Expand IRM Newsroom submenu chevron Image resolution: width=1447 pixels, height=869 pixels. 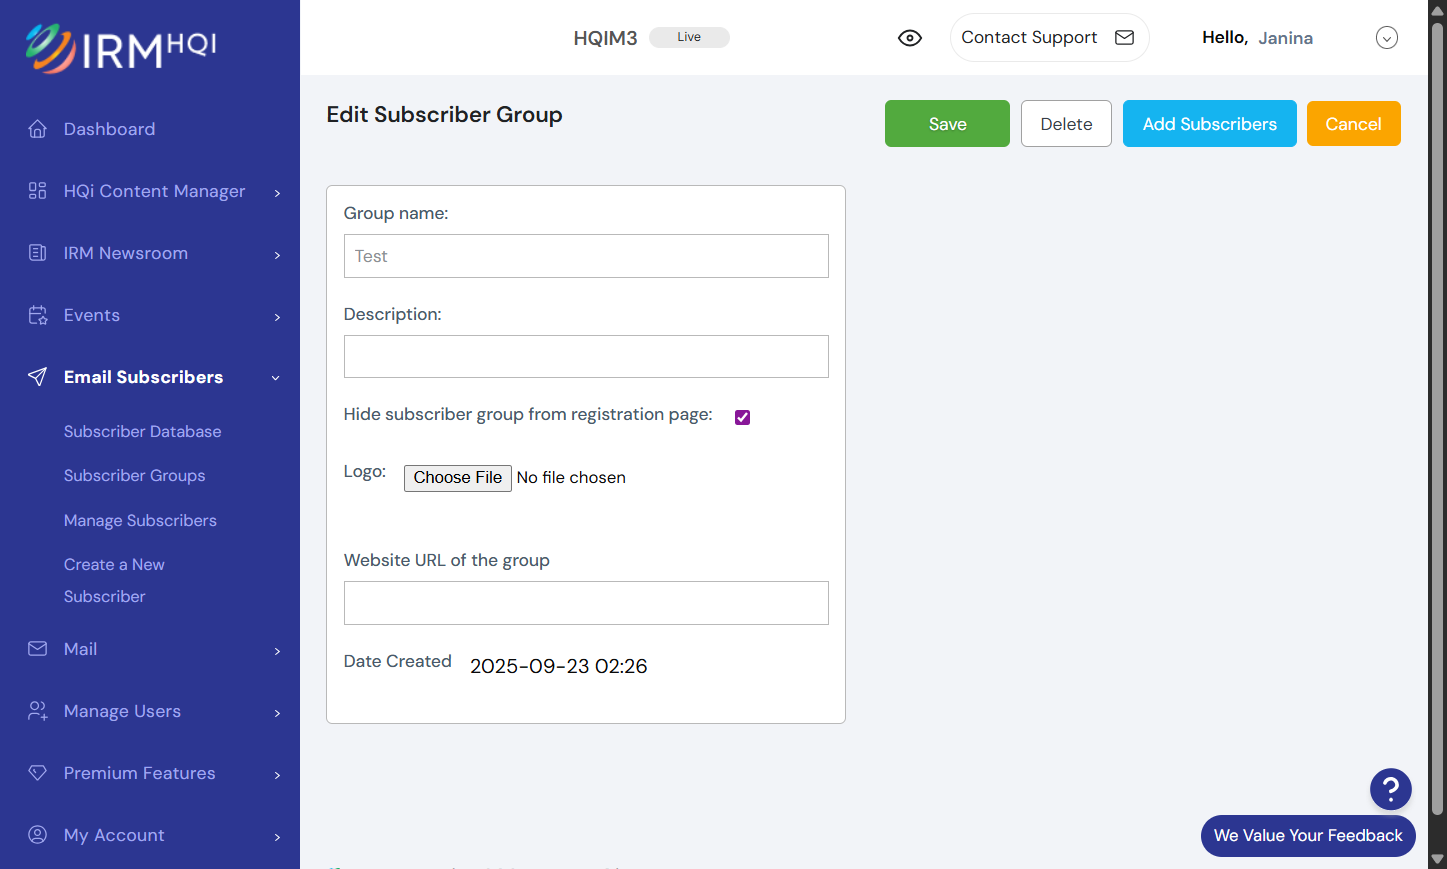277,255
